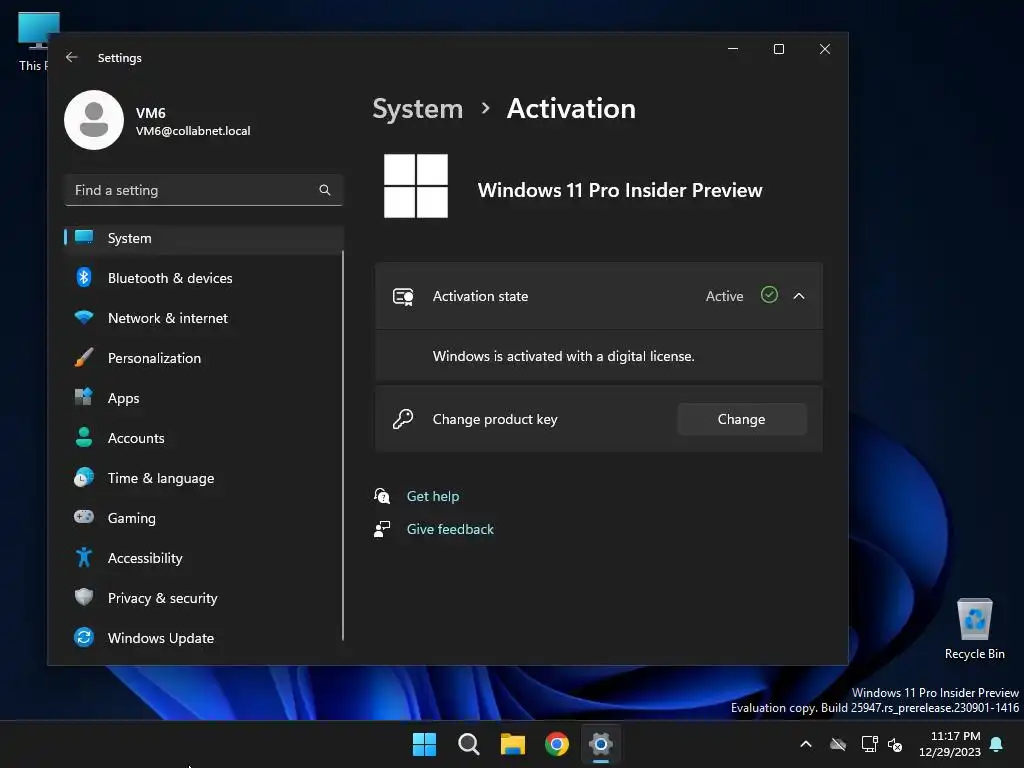Image resolution: width=1024 pixels, height=768 pixels.
Task: Maximize the Settings window
Action: tap(778, 49)
